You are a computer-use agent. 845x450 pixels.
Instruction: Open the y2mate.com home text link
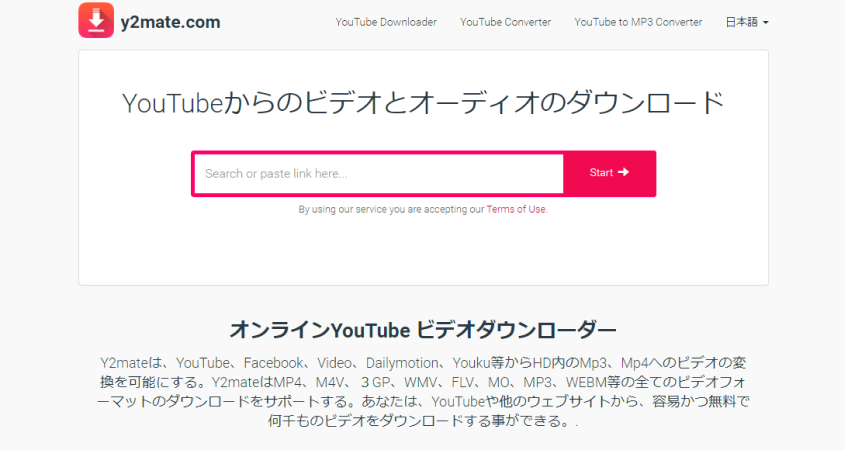click(x=170, y=22)
